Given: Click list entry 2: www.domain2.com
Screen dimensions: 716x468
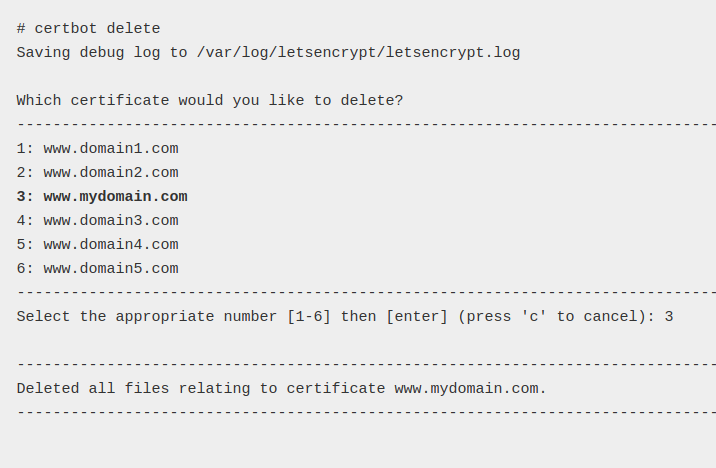Looking at the screenshot, I should (98, 173).
